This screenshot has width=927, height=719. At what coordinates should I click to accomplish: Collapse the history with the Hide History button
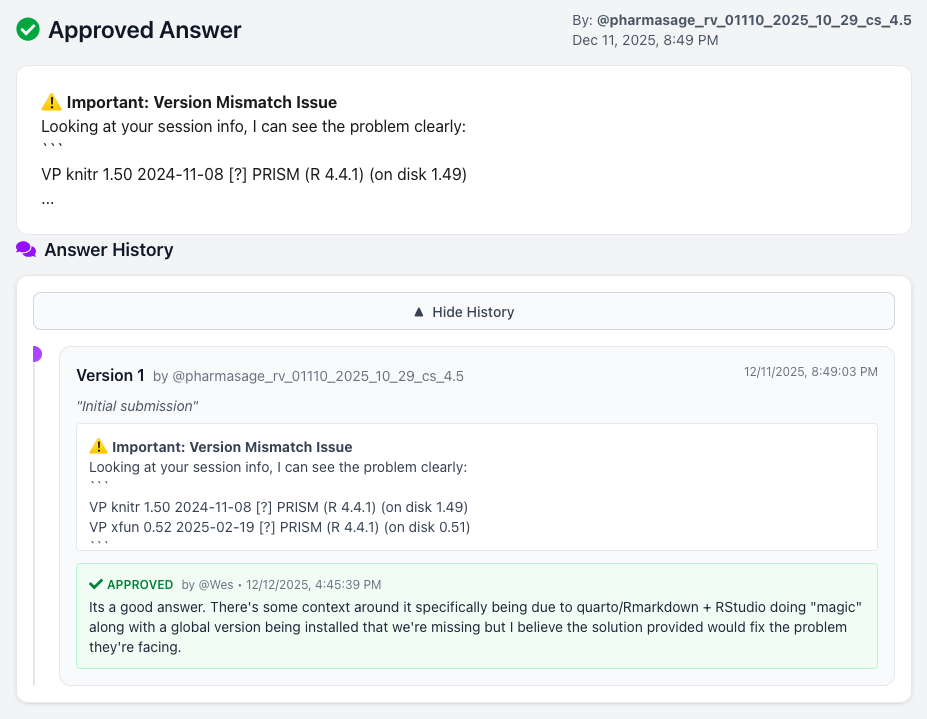click(x=464, y=312)
